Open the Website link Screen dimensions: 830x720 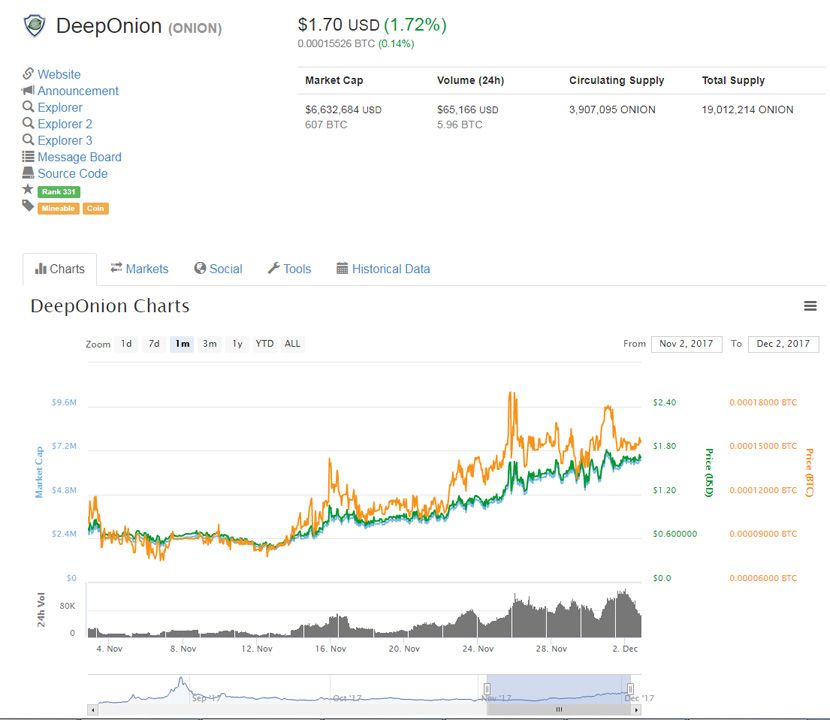59,75
